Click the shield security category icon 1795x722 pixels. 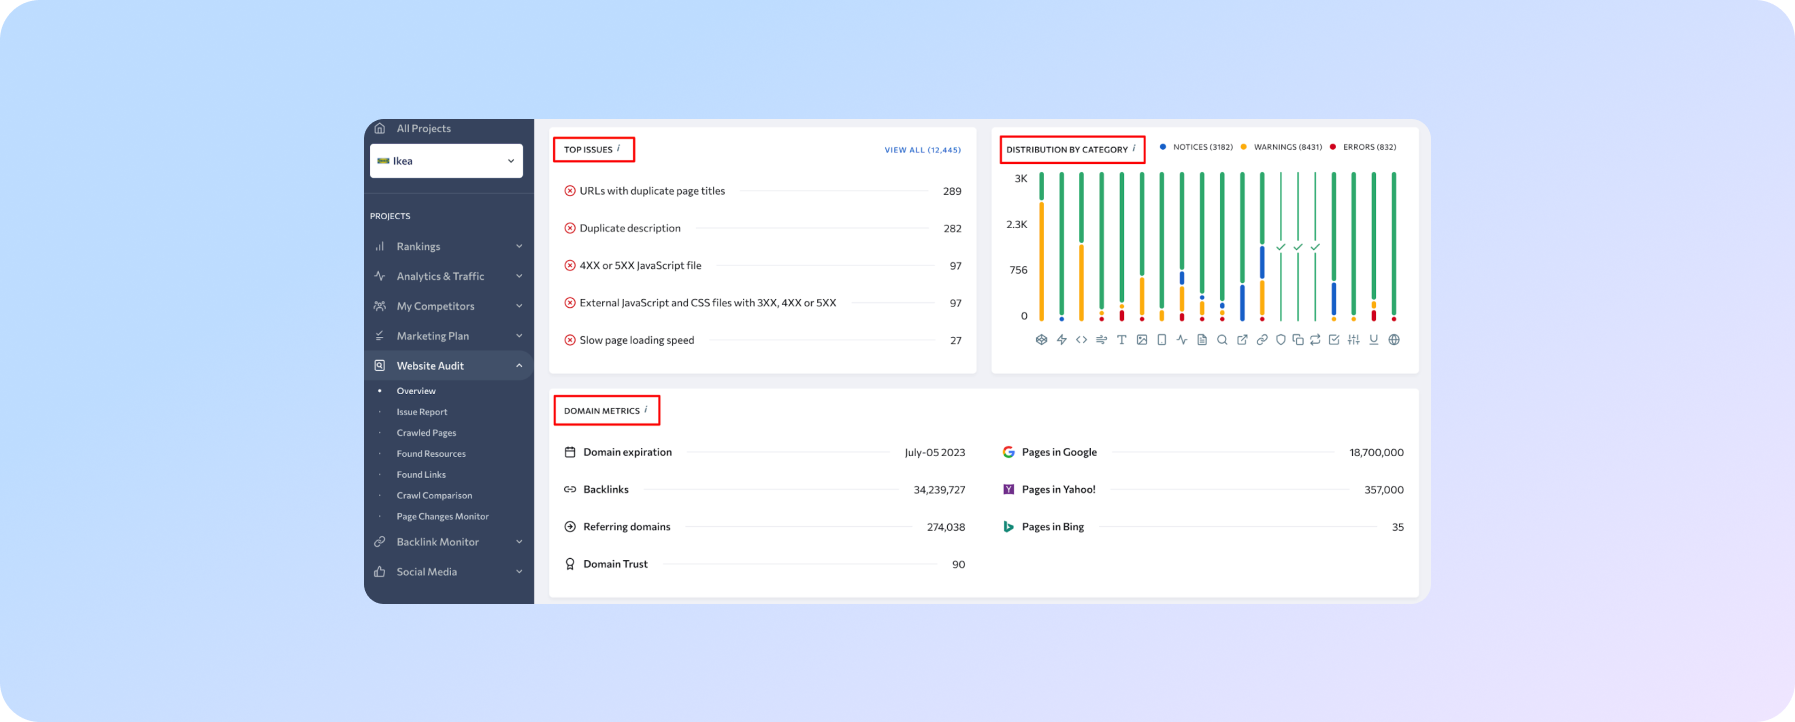click(x=1280, y=340)
